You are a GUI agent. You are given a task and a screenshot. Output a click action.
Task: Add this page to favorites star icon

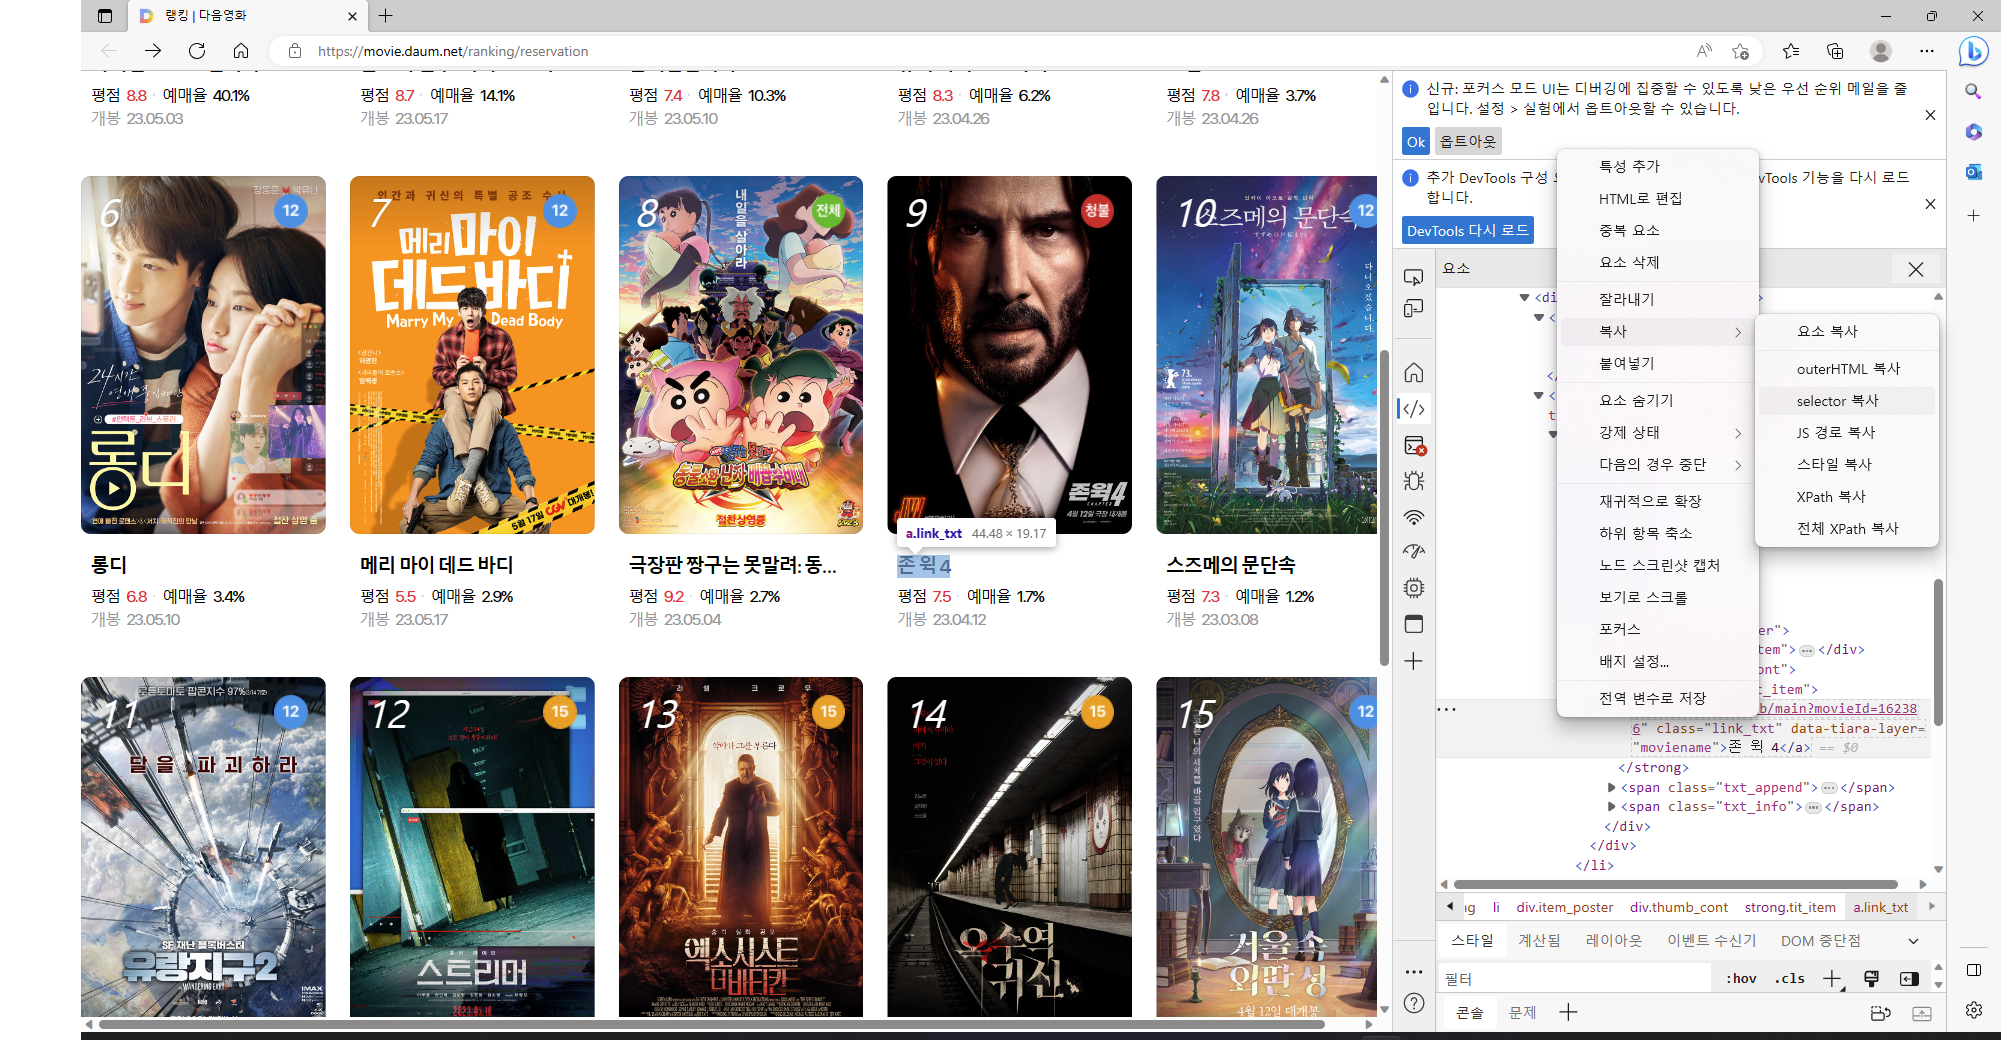pyautogui.click(x=1741, y=51)
